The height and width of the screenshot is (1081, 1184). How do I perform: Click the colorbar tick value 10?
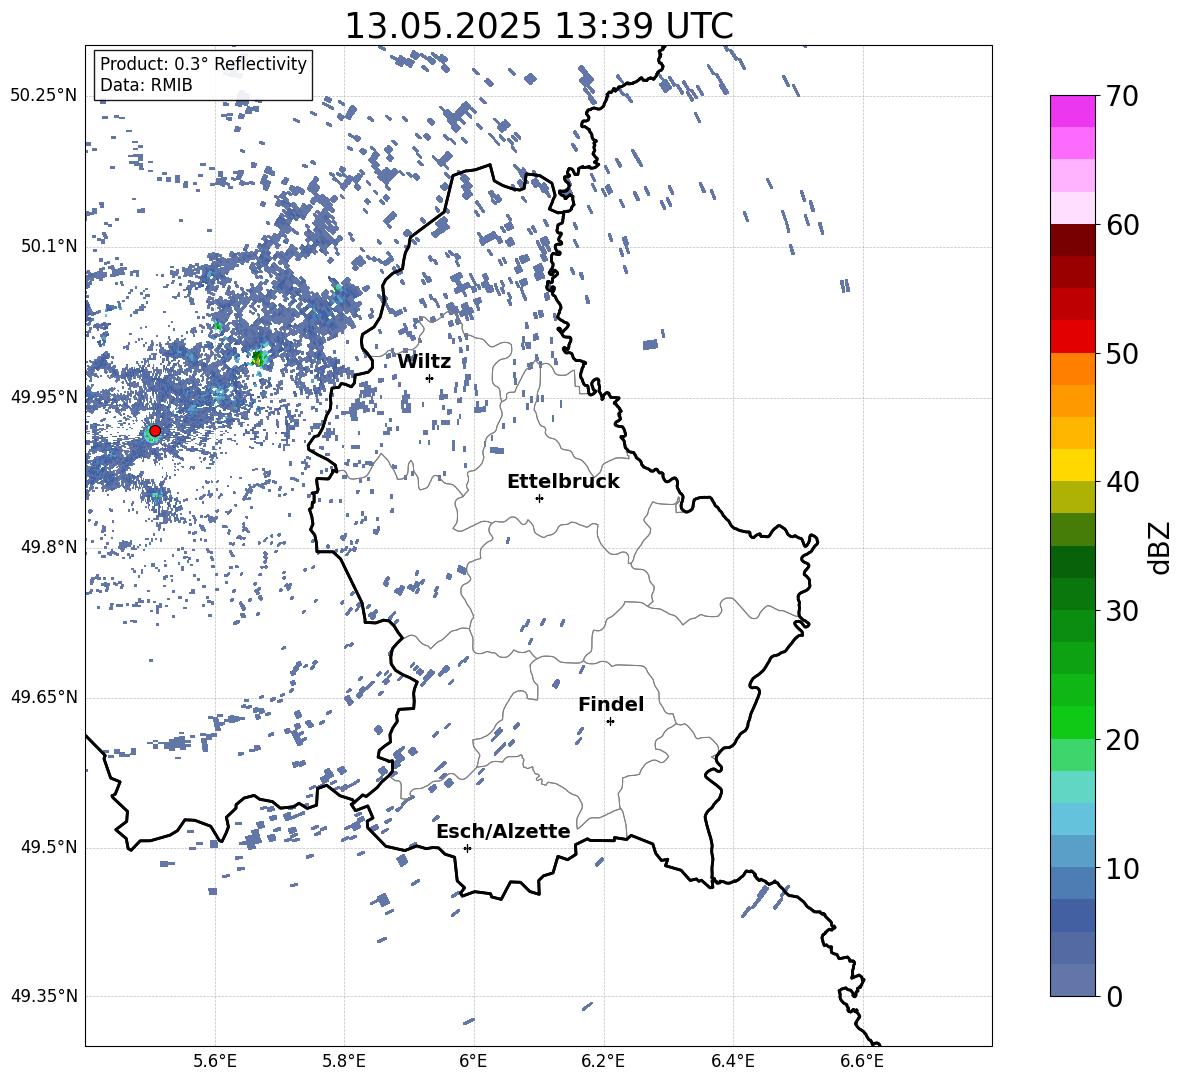point(1122,869)
